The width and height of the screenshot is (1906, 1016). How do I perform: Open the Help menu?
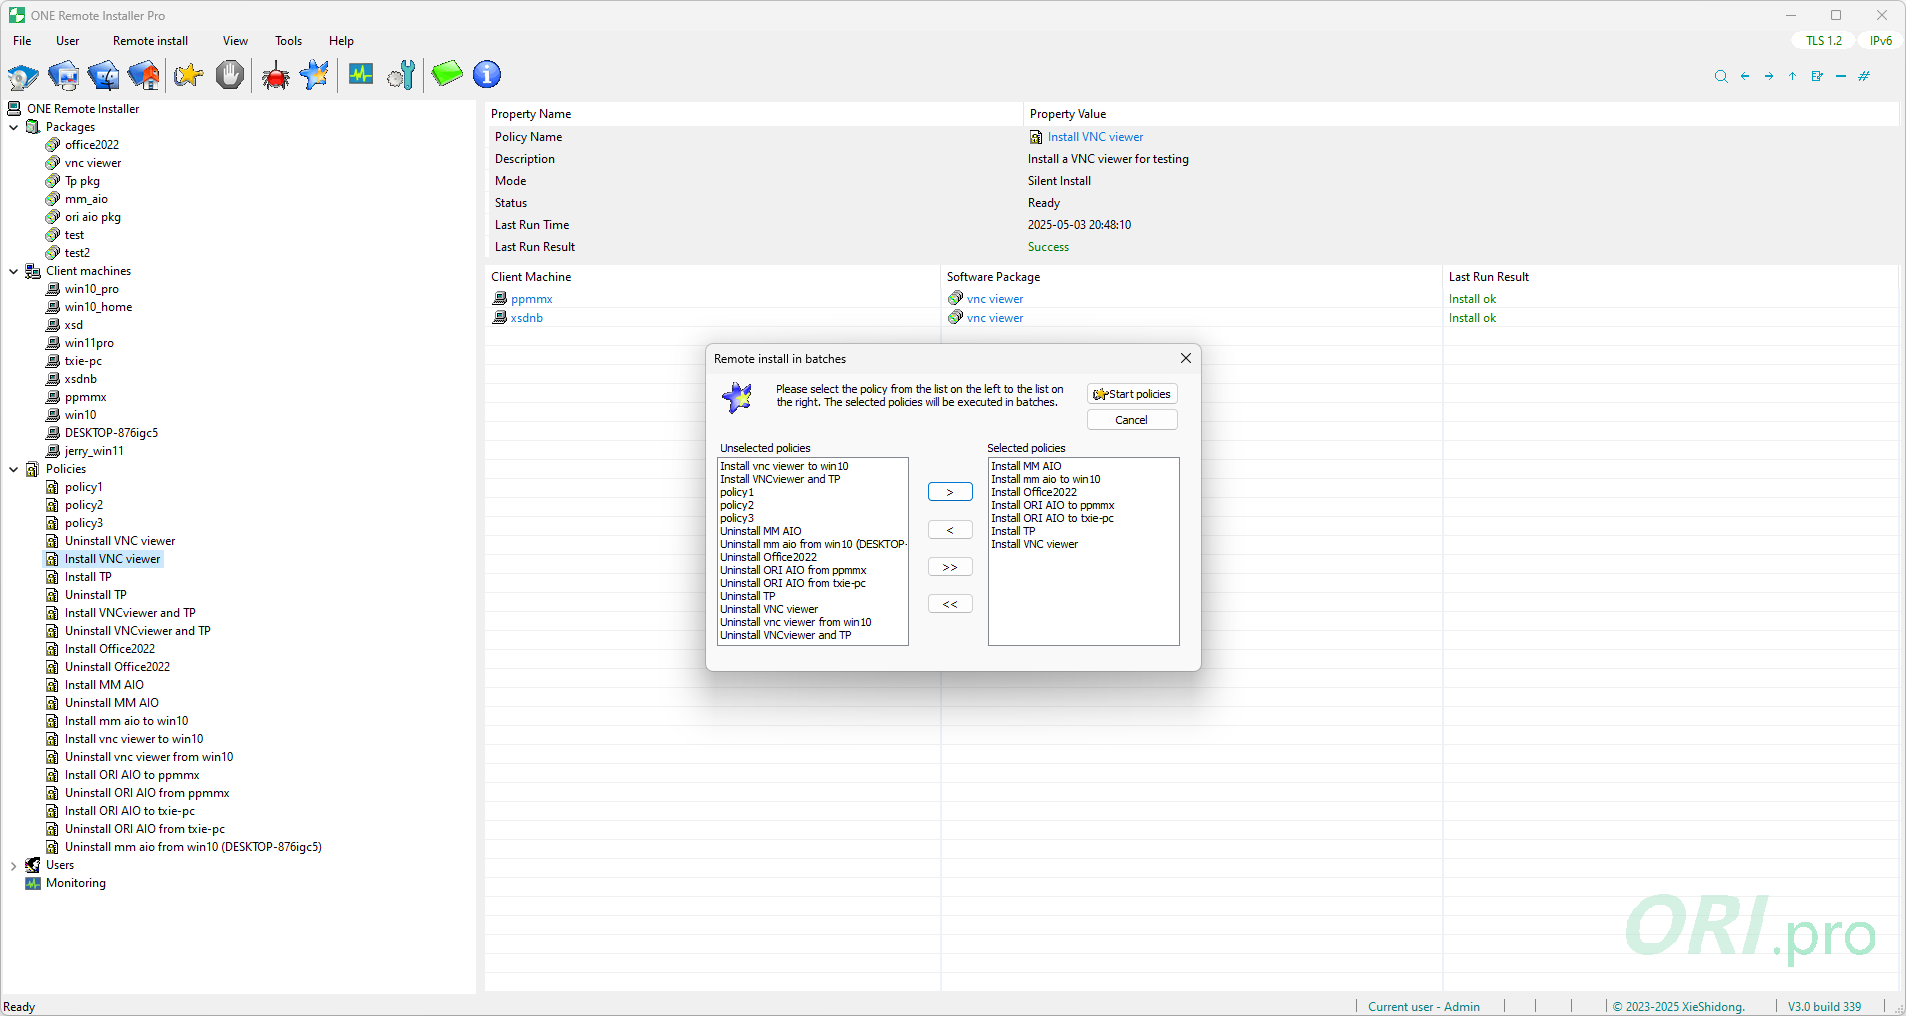[x=341, y=41]
